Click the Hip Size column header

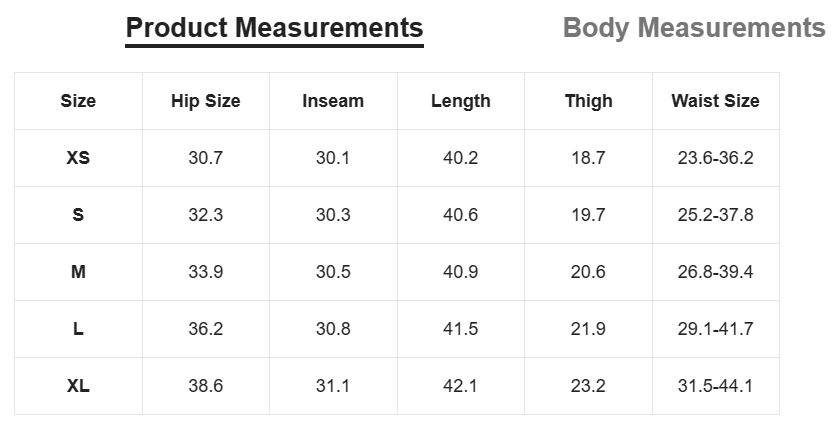[206, 101]
